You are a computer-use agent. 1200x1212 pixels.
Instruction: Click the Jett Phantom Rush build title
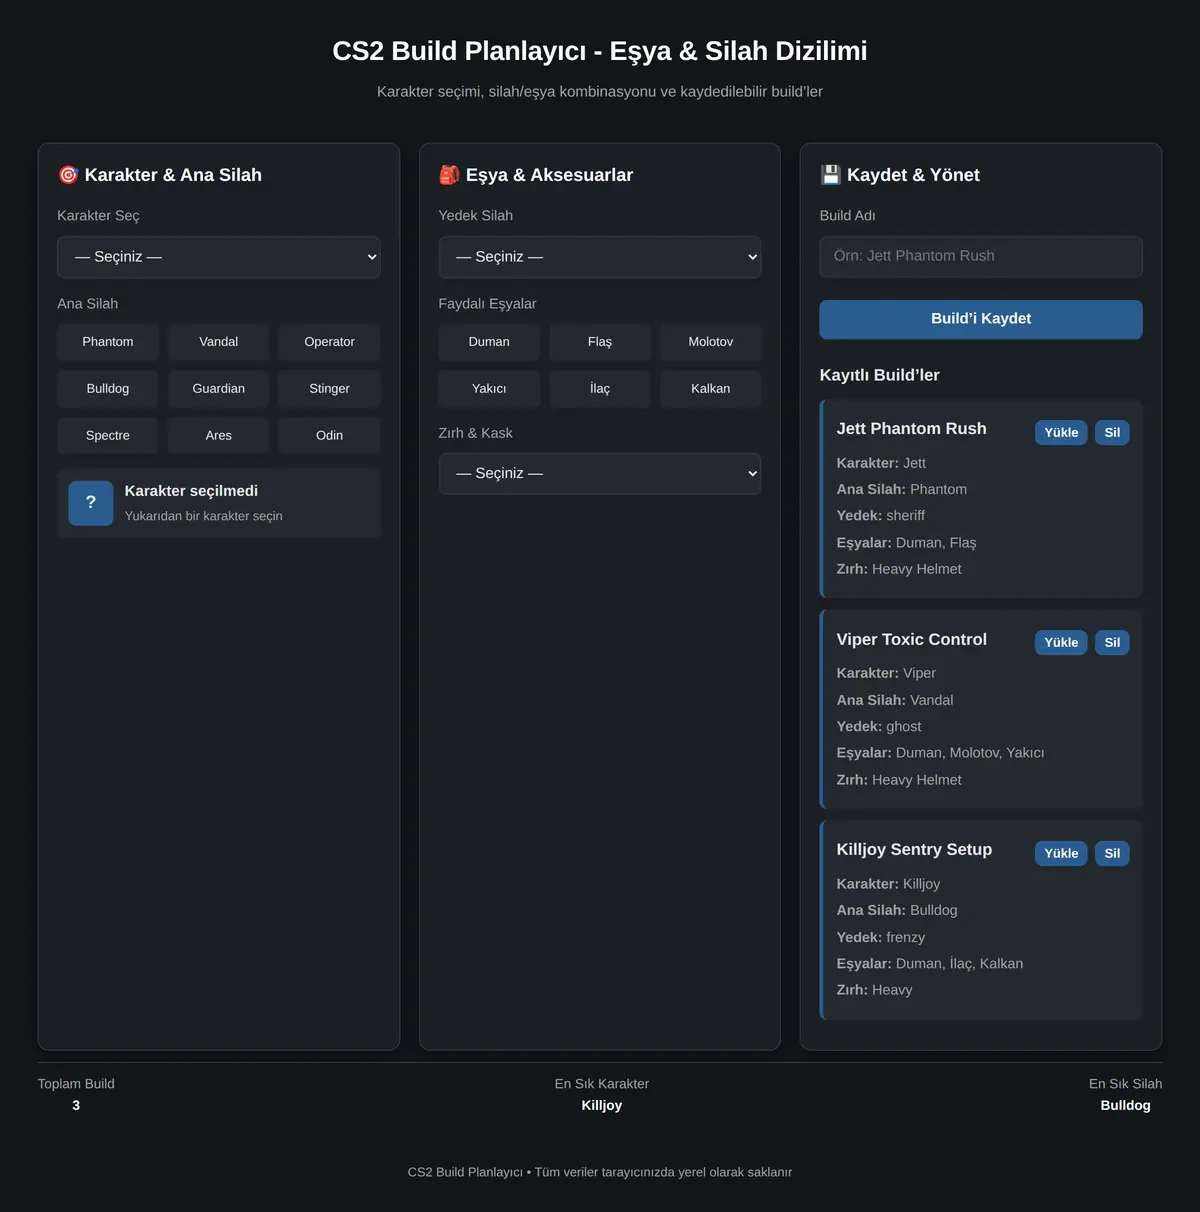click(x=911, y=429)
